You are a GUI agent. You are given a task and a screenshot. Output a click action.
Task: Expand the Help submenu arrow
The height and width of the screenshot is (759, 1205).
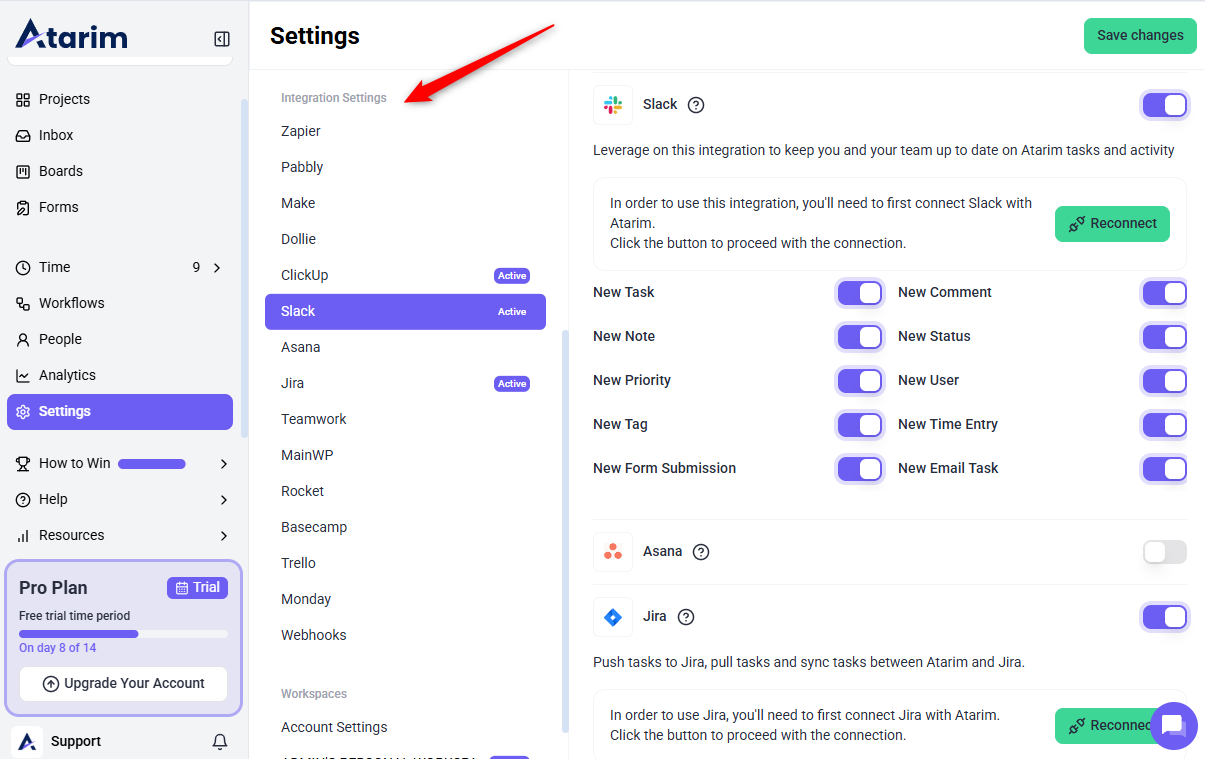223,500
